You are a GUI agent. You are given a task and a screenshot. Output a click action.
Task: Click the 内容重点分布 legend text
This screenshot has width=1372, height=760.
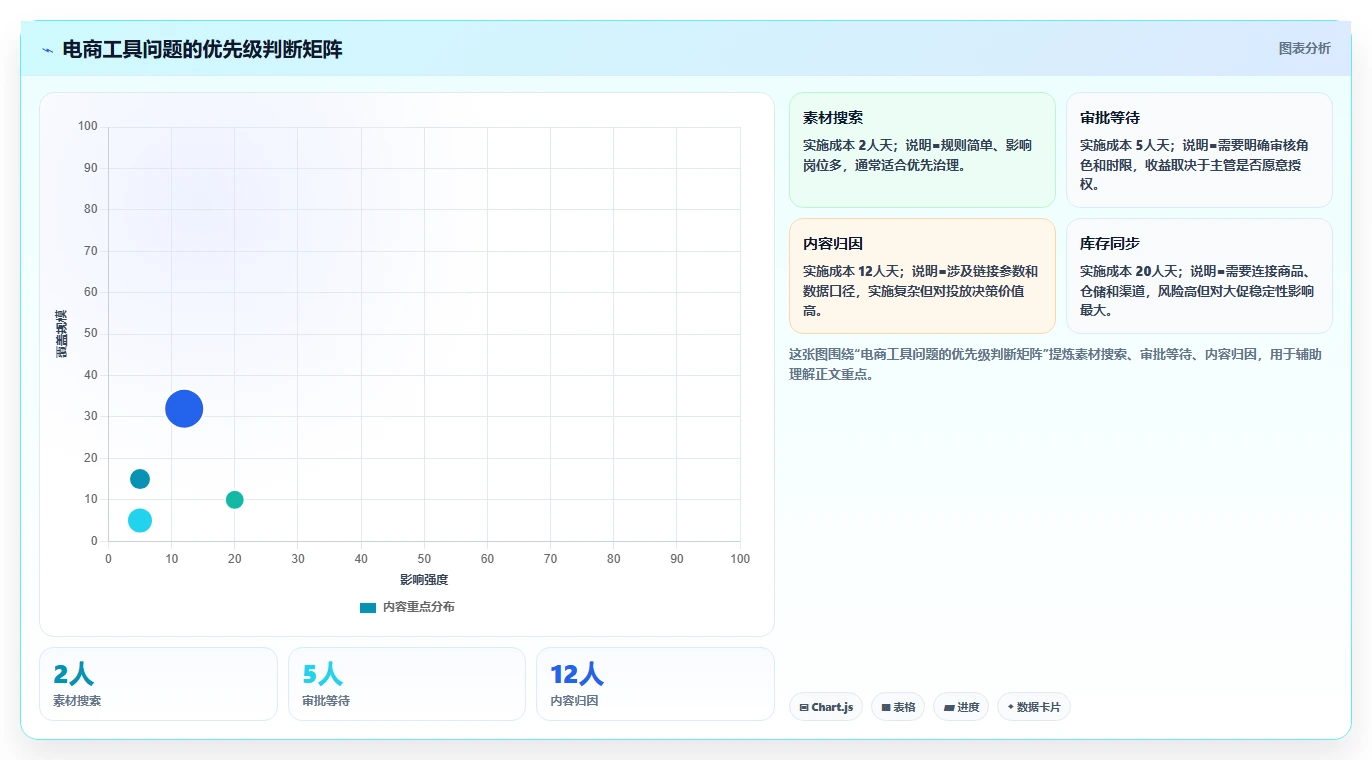tap(419, 607)
